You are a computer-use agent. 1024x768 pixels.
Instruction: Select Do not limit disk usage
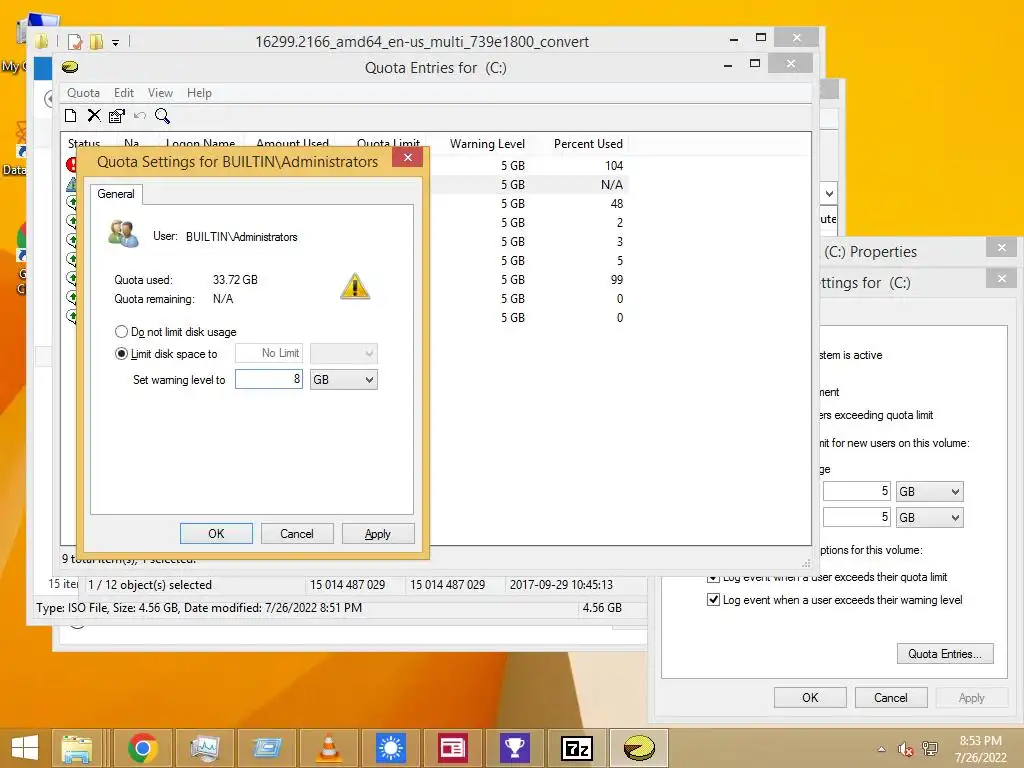point(121,332)
